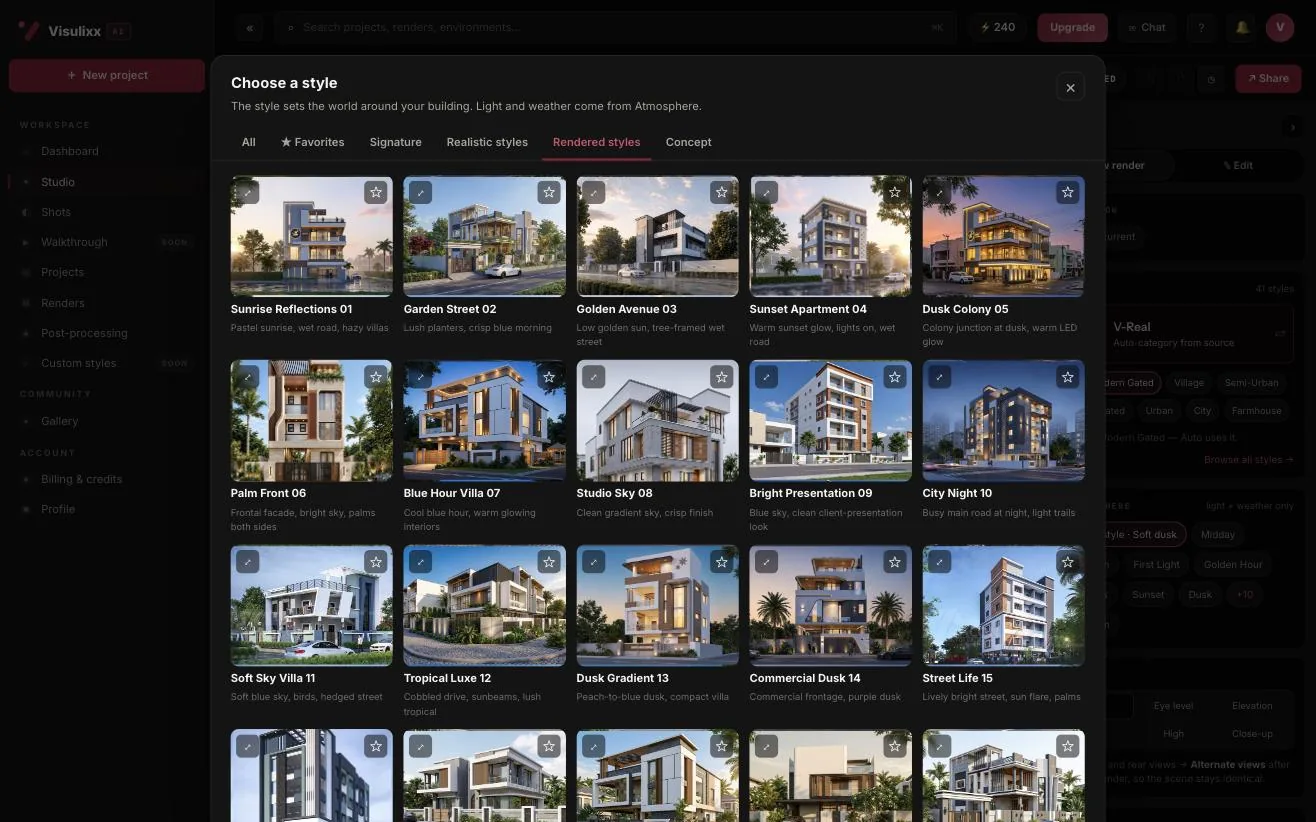Star the Tropical Luxe 12 style
Image resolution: width=1316 pixels, height=822 pixels.
549,562
